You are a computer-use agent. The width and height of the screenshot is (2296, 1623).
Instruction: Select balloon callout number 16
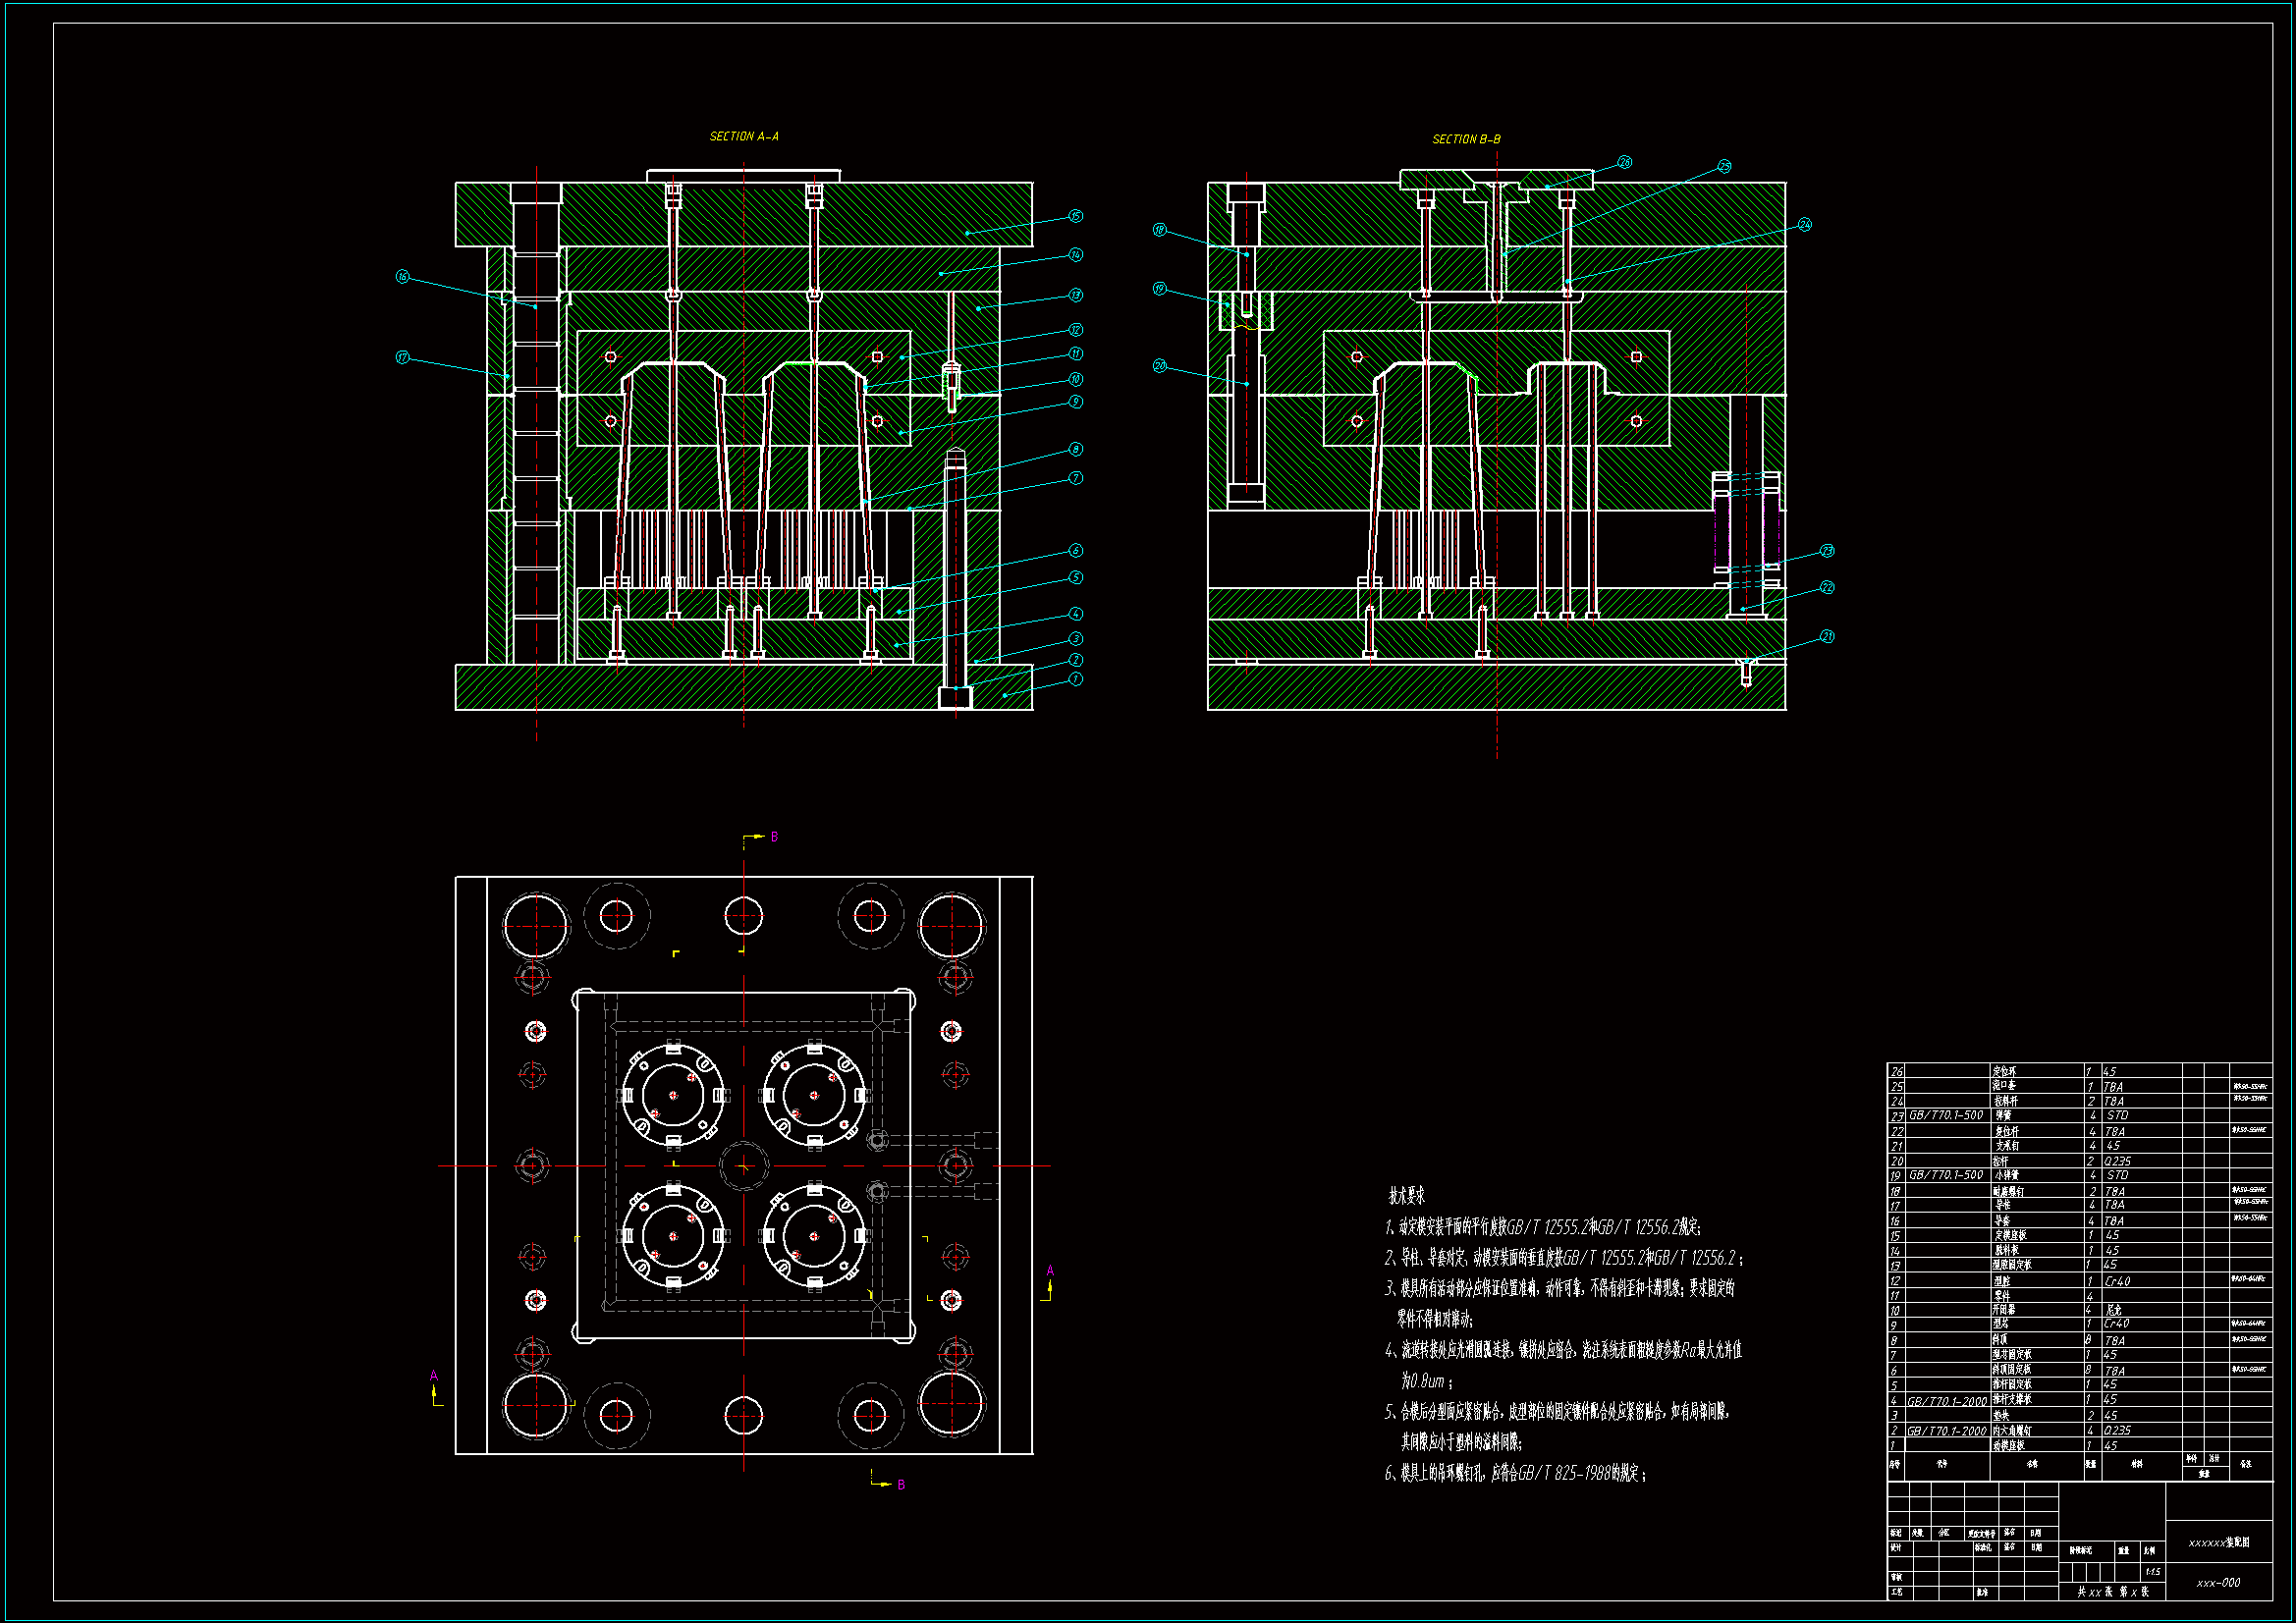pyautogui.click(x=403, y=276)
